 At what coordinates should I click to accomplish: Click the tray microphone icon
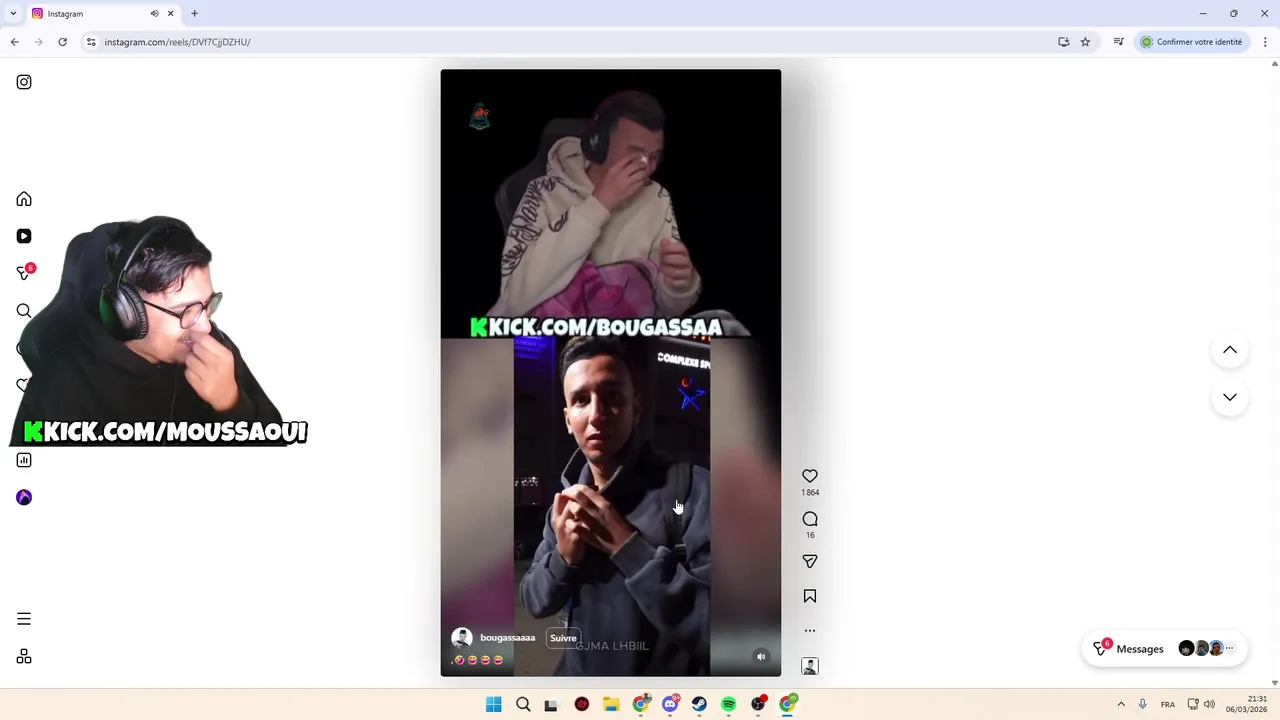(1142, 704)
